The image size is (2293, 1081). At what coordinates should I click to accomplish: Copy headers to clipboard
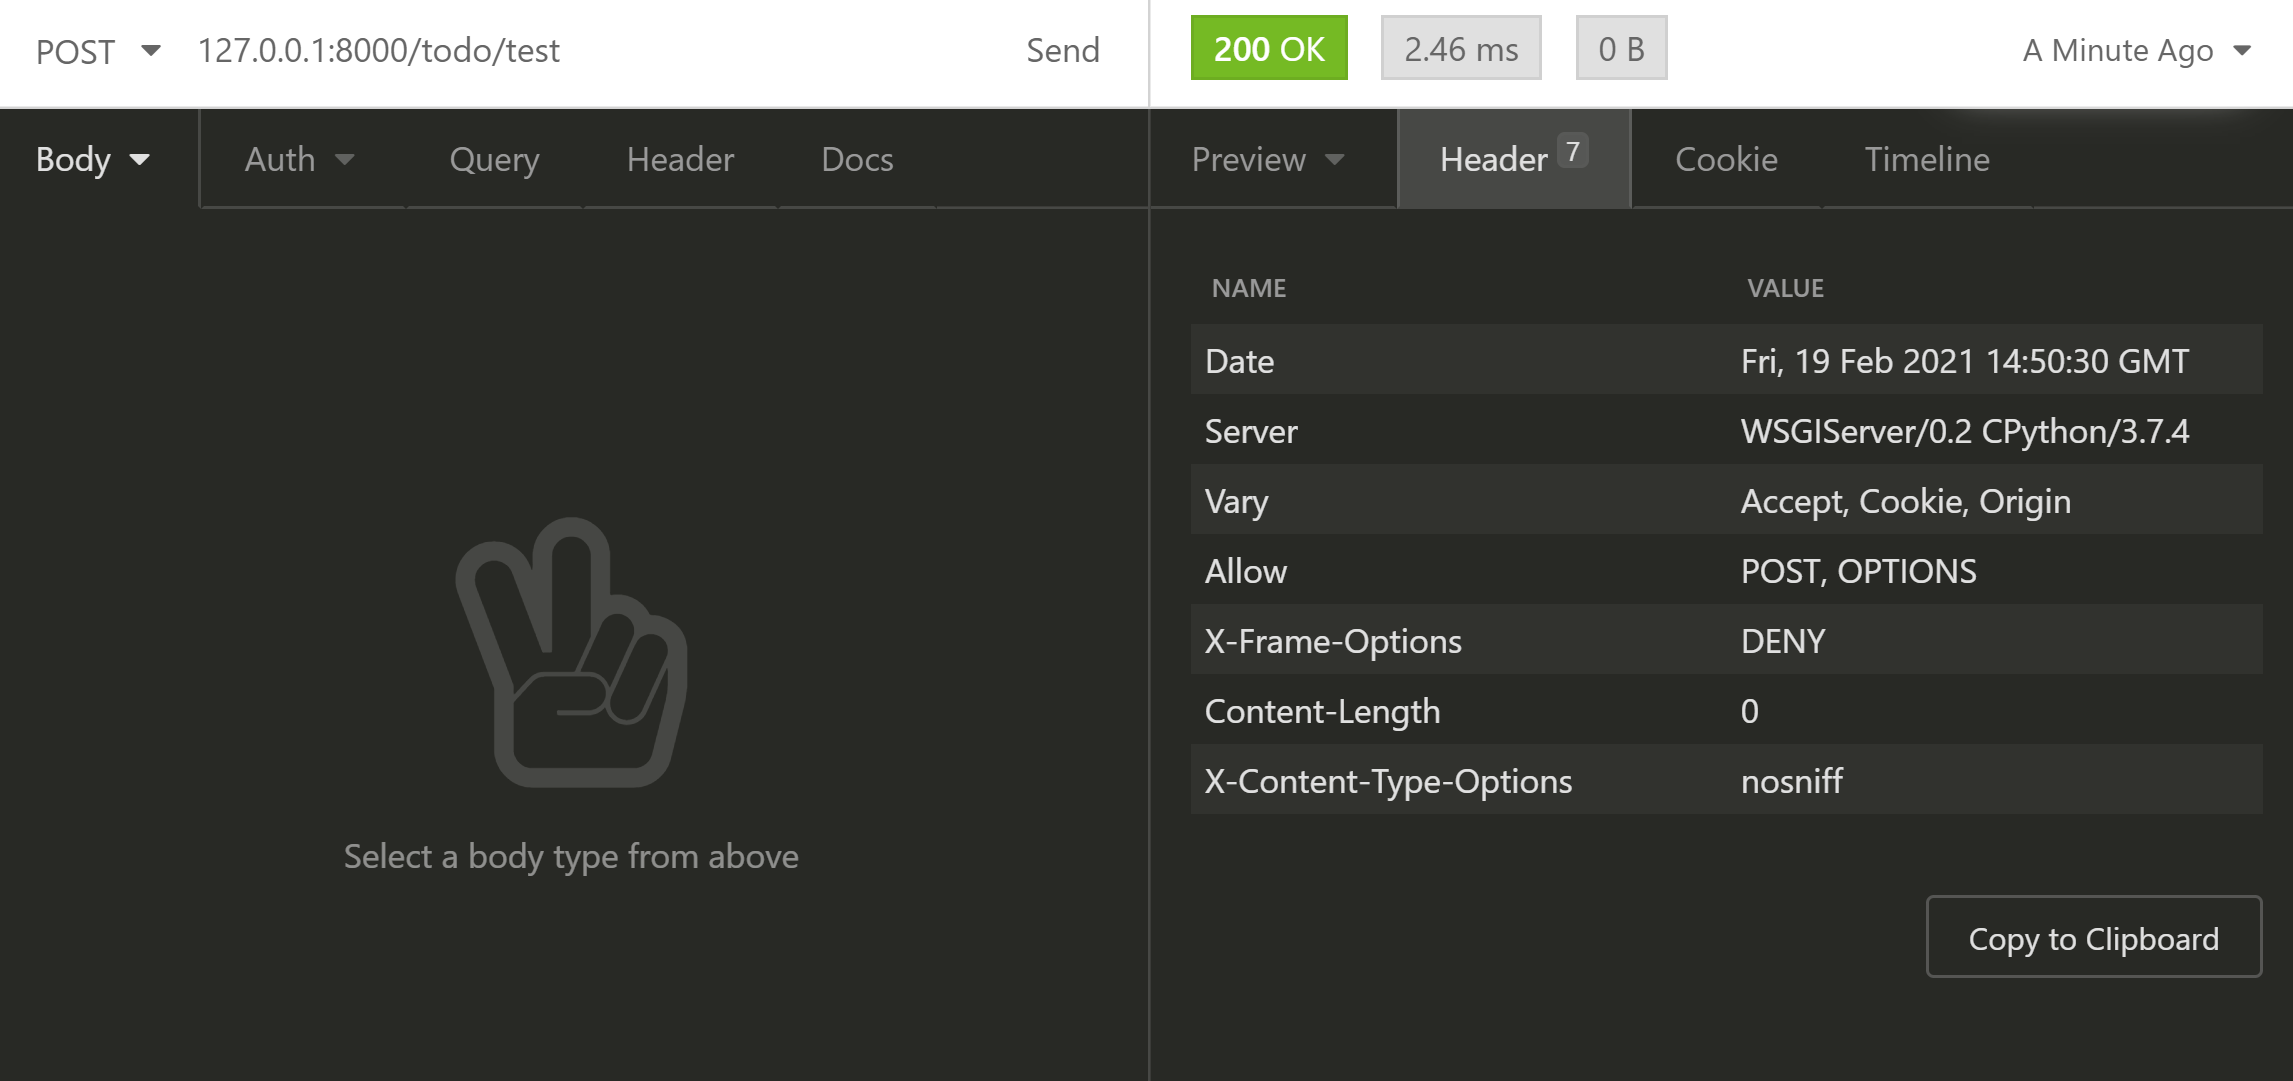pyautogui.click(x=2093, y=938)
